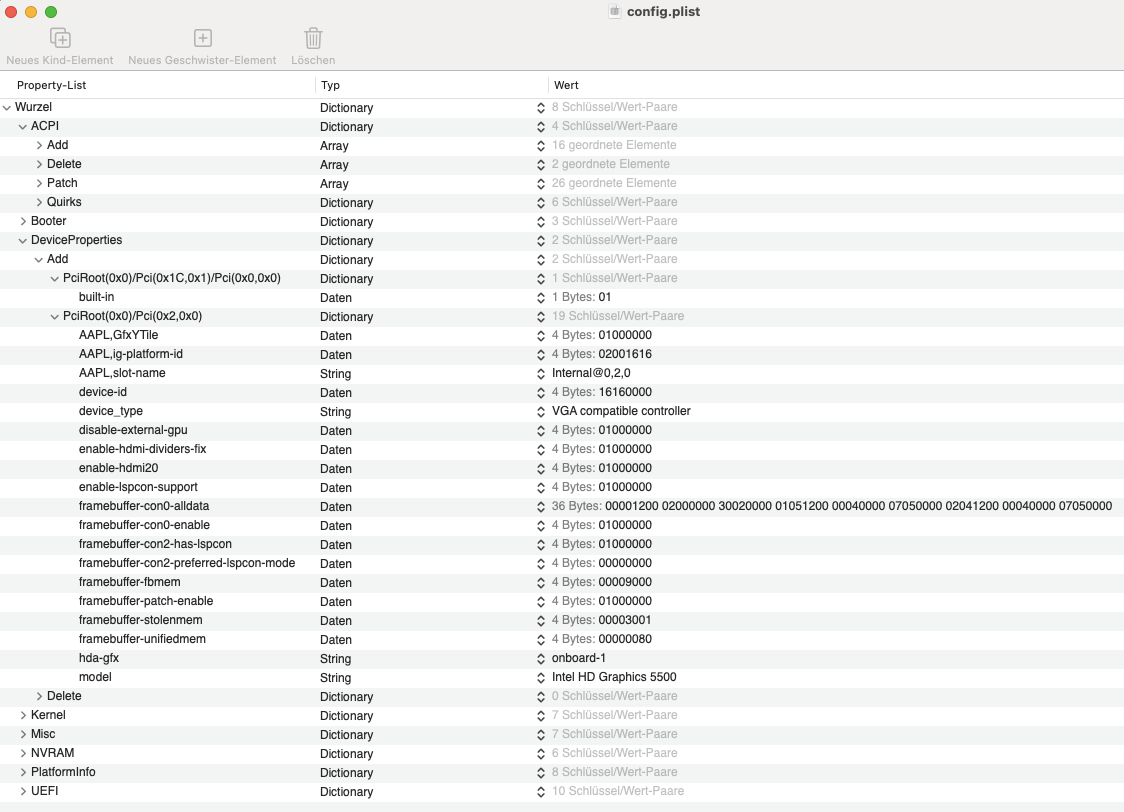
Task: Select the disable-external-gpu key
Action: [x=133, y=430]
